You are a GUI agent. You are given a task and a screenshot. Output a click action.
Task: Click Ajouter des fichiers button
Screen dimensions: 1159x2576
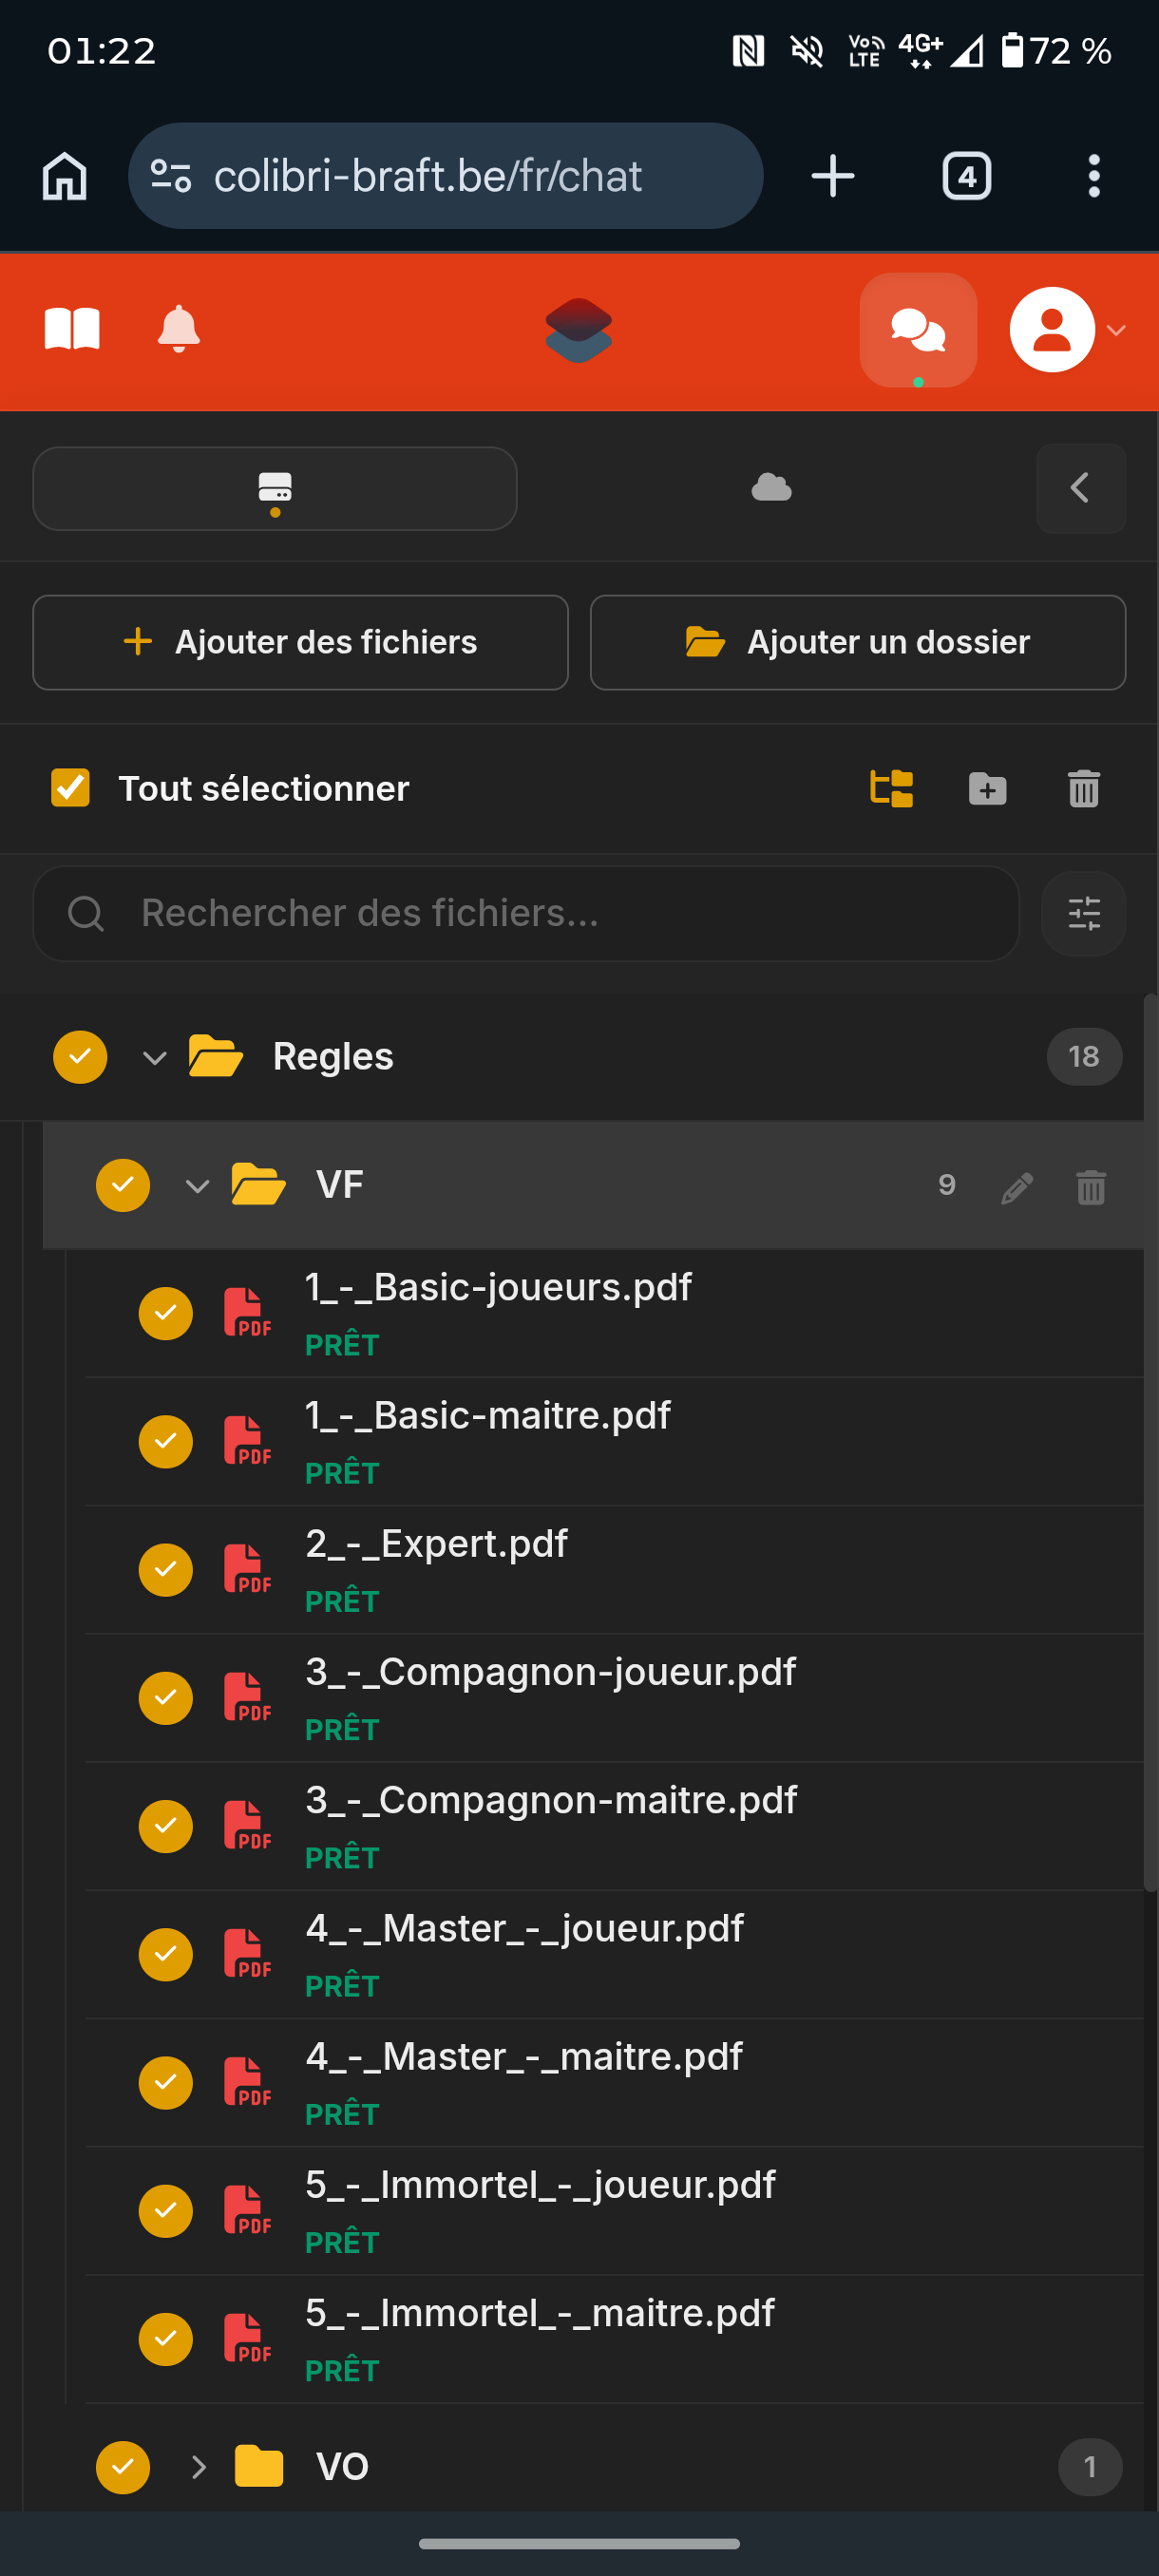coord(300,642)
